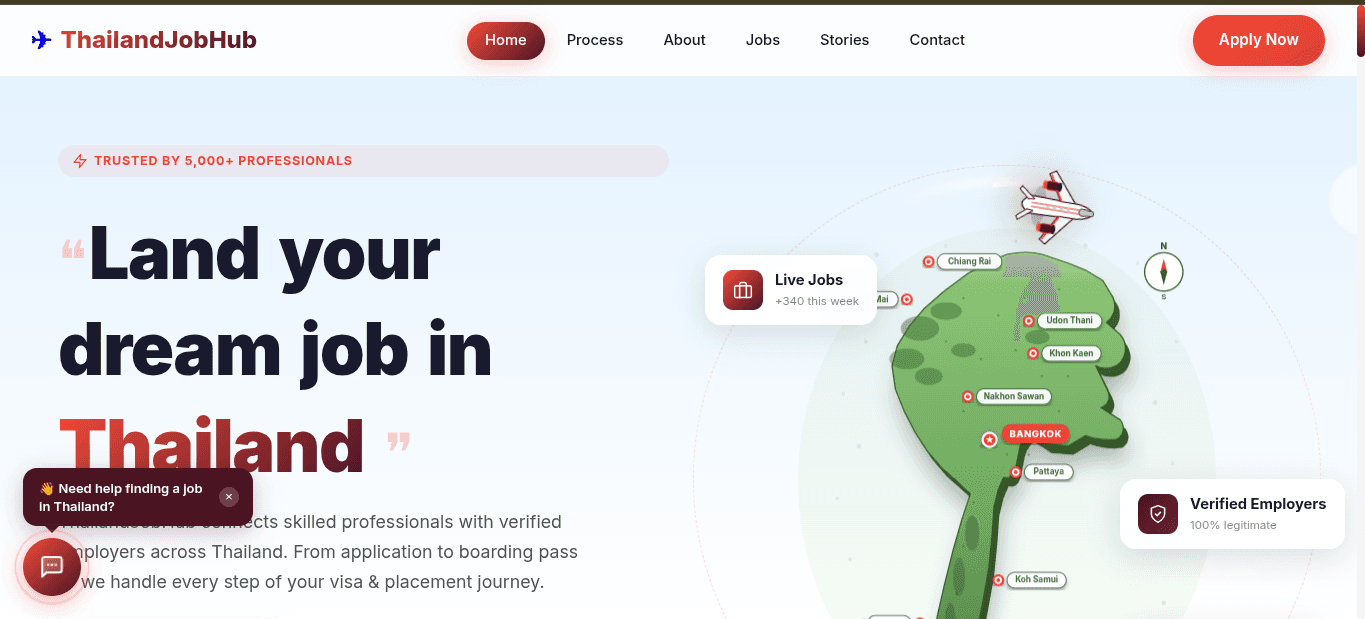1365x619 pixels.
Task: Select the Pattaya map label
Action: click(x=1048, y=471)
